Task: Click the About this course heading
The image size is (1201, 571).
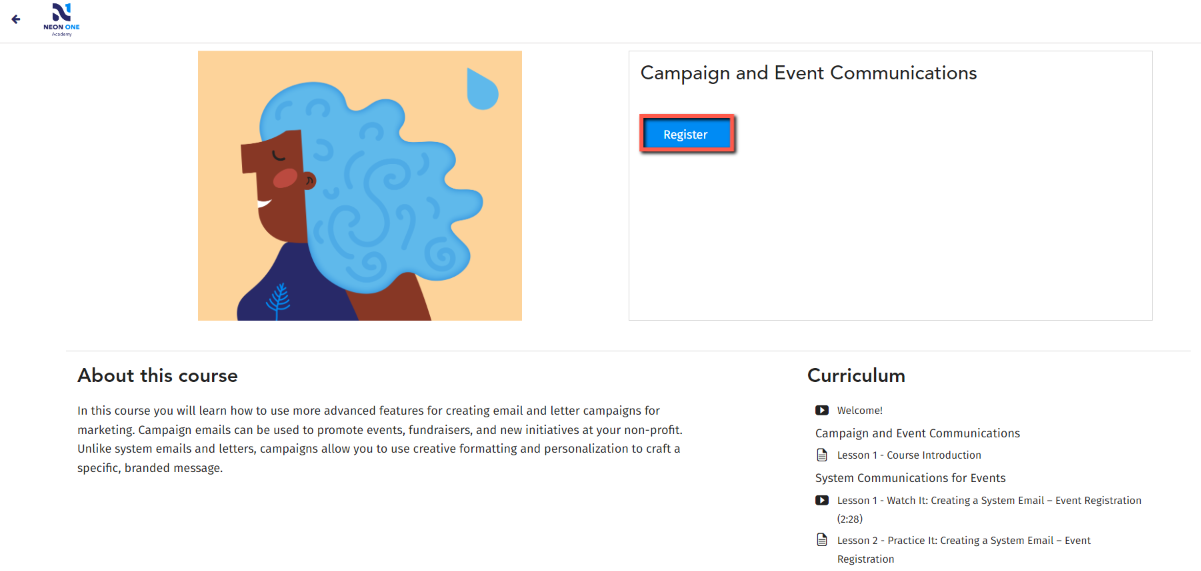Action: coord(158,376)
